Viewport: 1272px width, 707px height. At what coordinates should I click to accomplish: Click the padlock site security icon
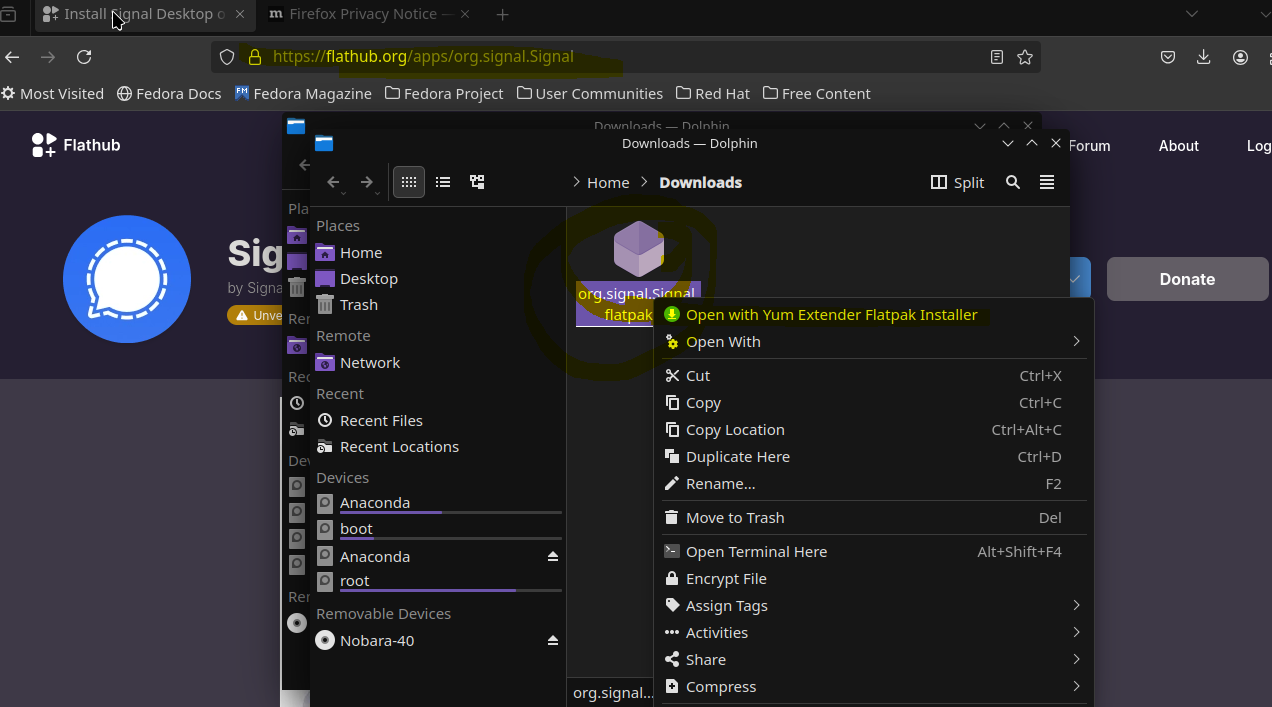(x=254, y=57)
